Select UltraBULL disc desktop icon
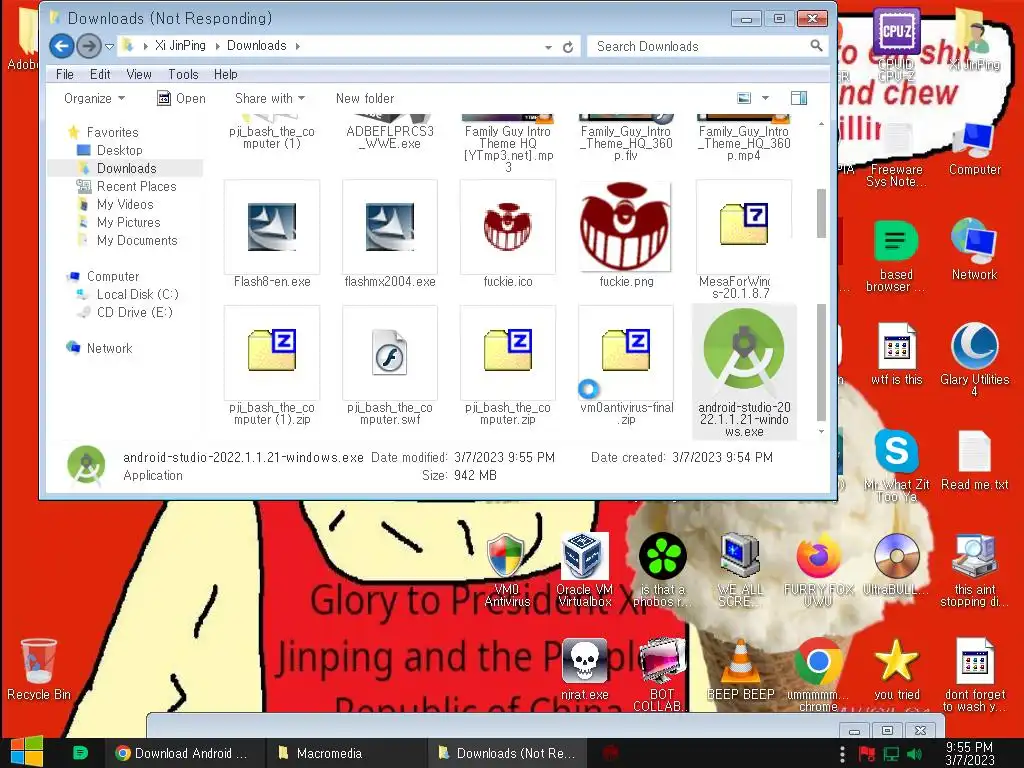The width and height of the screenshot is (1024, 768). [x=897, y=565]
